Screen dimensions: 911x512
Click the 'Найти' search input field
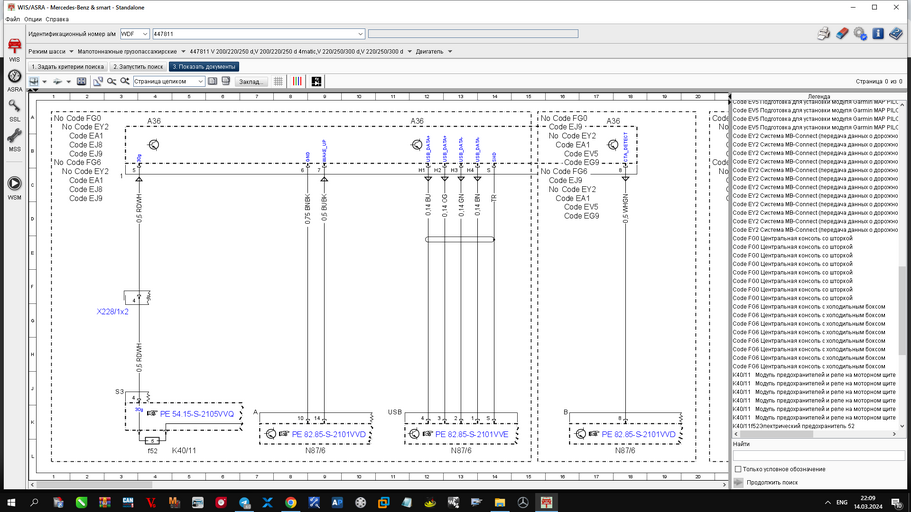pos(819,456)
